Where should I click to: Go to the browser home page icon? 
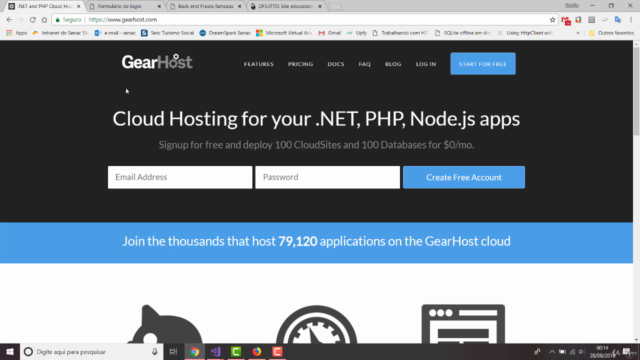[44, 20]
